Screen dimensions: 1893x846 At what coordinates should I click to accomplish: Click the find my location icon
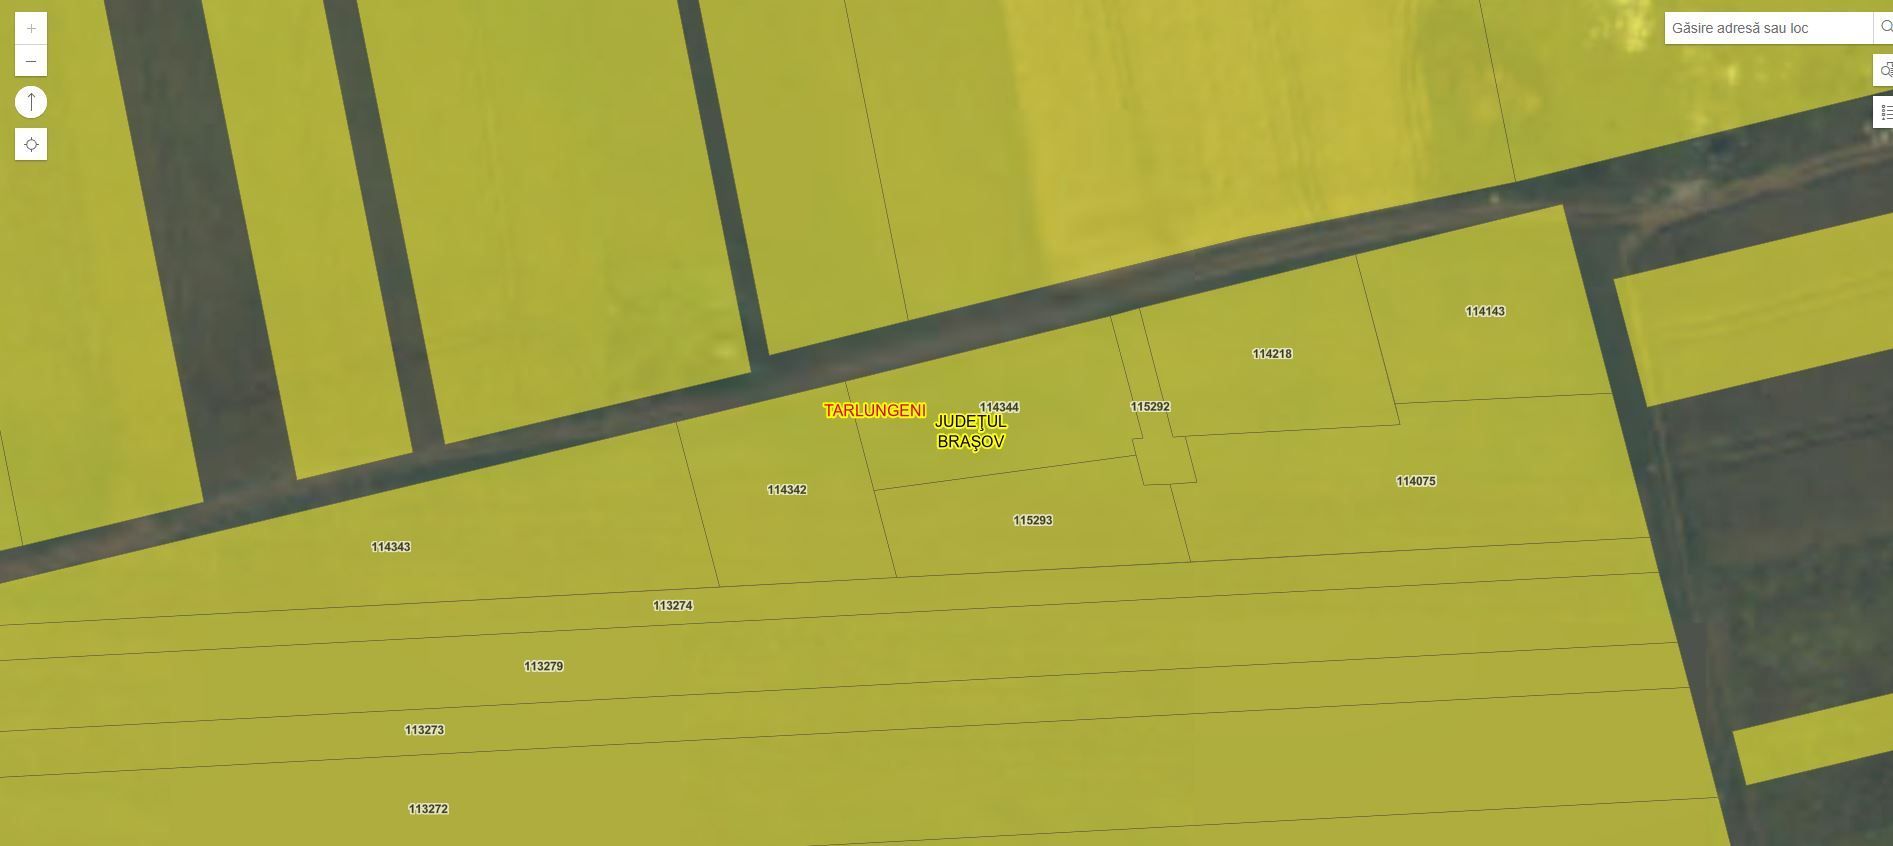31,145
